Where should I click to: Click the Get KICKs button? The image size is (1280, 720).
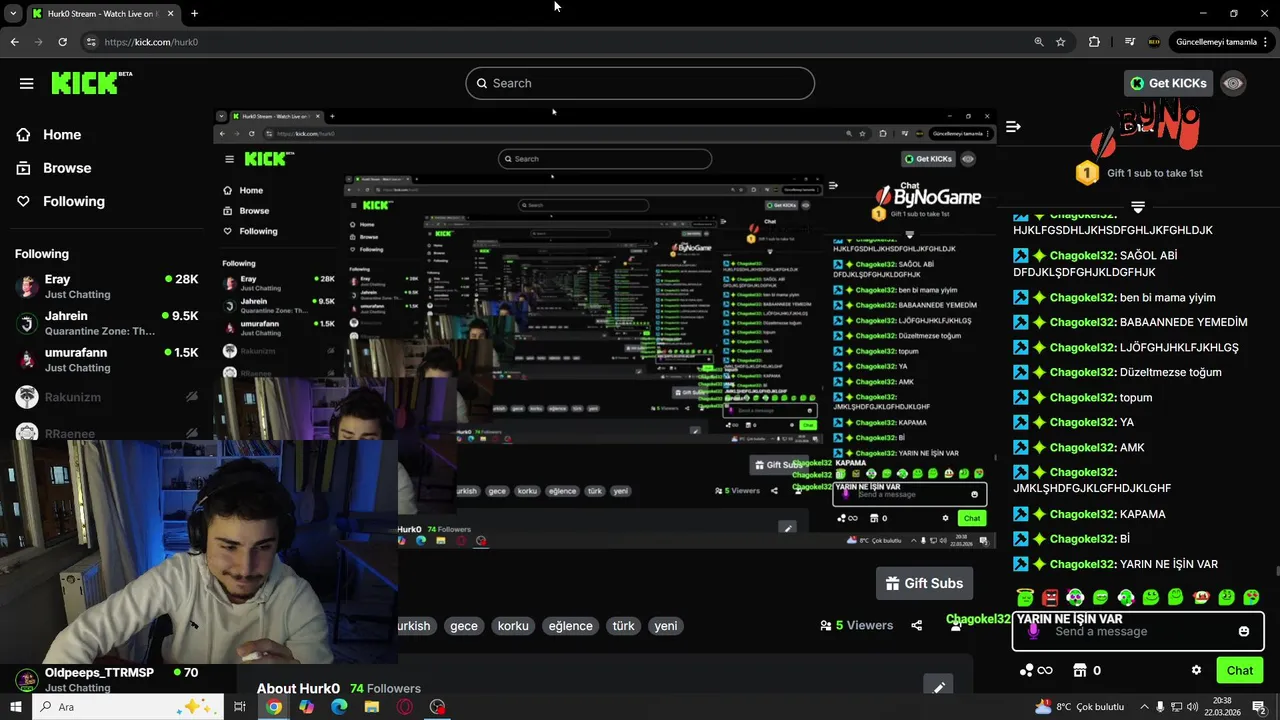click(x=1169, y=83)
